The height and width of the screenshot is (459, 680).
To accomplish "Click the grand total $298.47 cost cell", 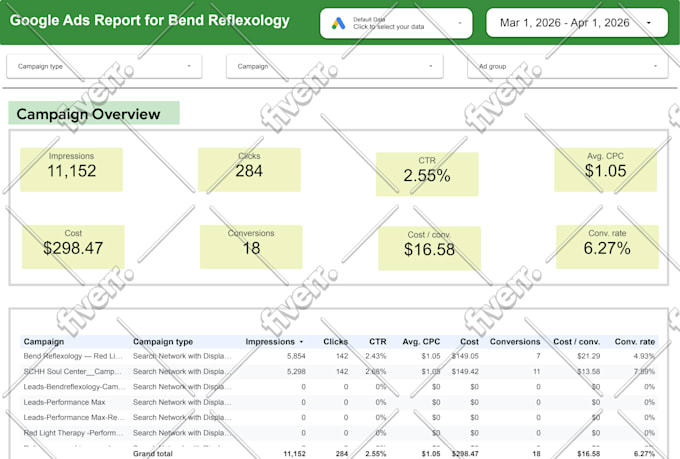I will (465, 453).
